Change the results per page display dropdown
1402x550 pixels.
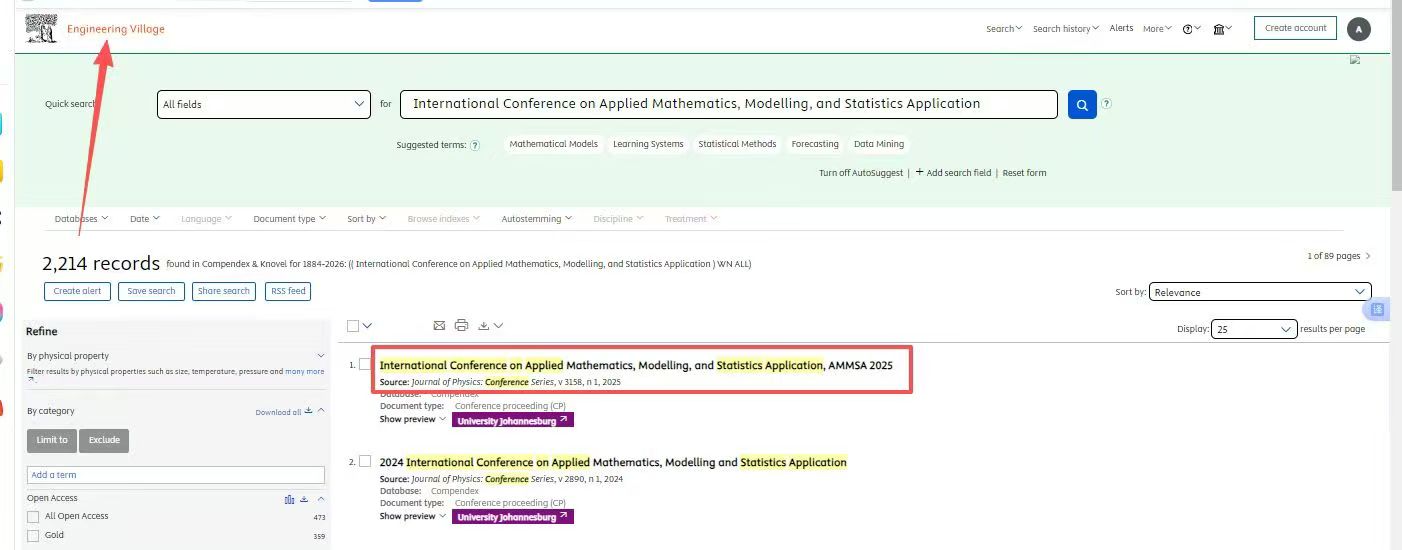click(1253, 329)
